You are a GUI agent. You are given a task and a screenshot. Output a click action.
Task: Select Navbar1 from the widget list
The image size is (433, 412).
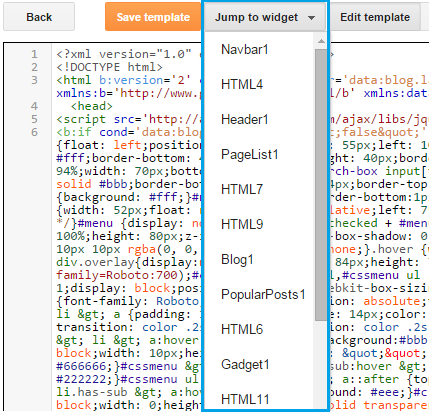[245, 49]
